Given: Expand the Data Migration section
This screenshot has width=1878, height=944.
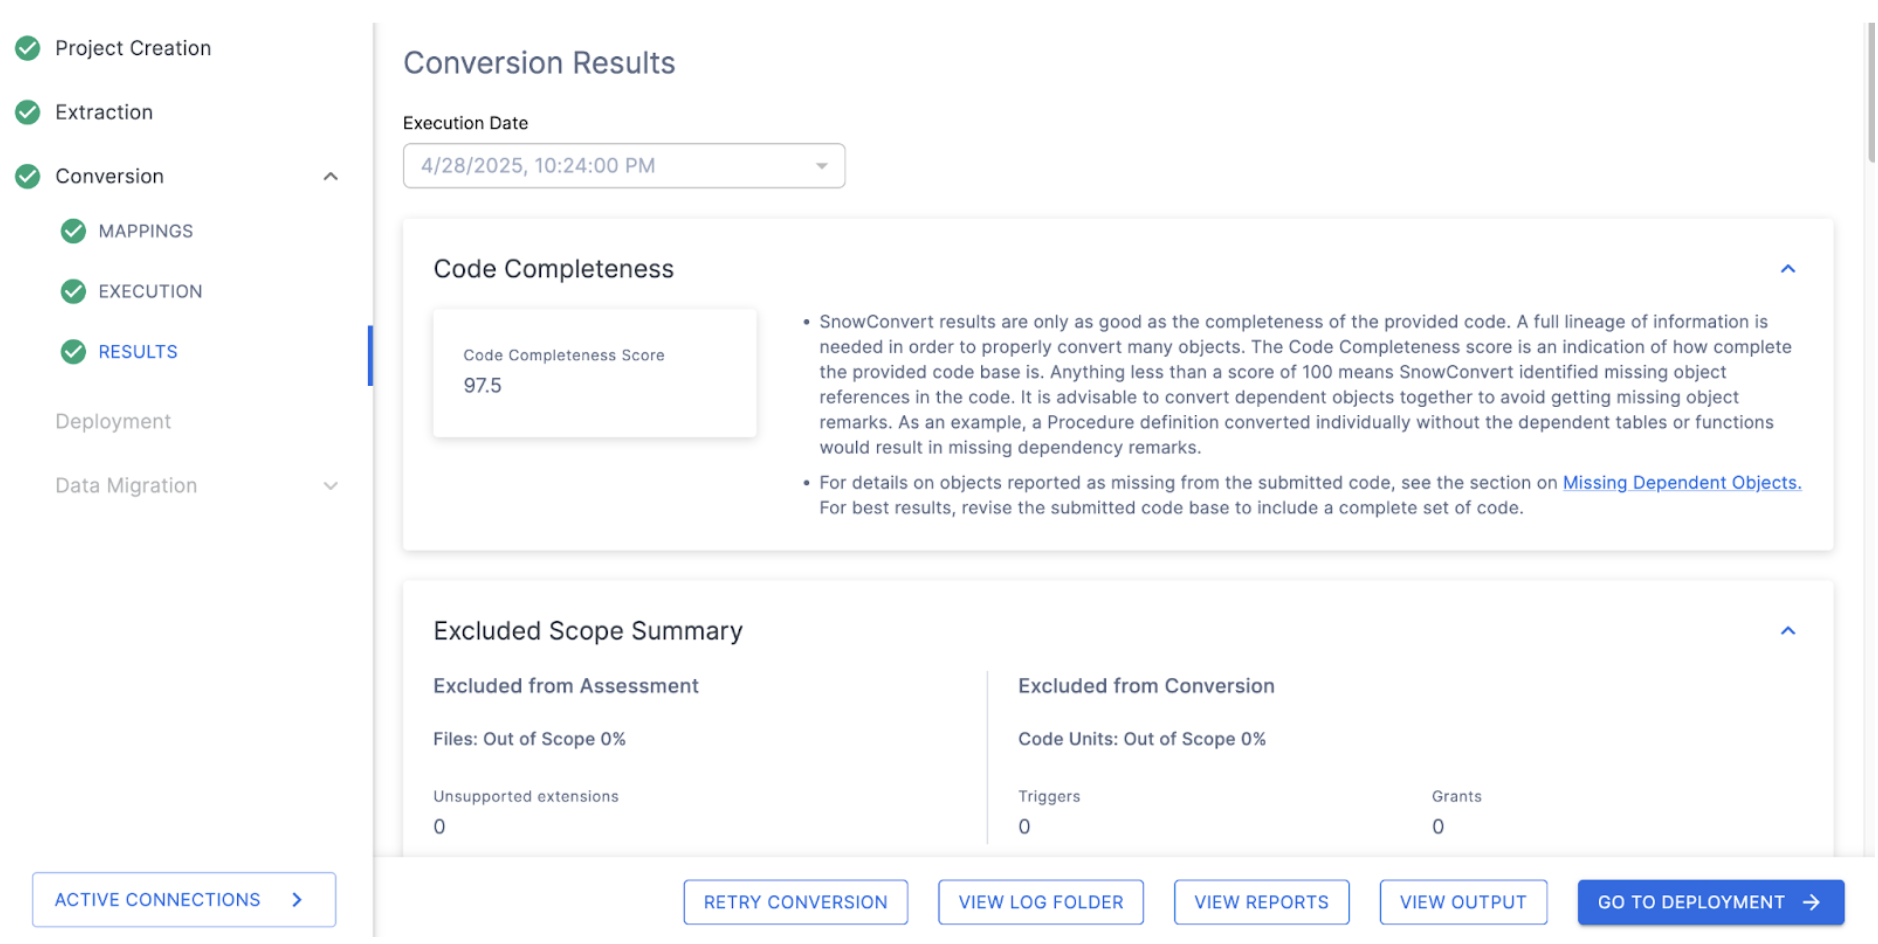Looking at the screenshot, I should click(x=330, y=486).
